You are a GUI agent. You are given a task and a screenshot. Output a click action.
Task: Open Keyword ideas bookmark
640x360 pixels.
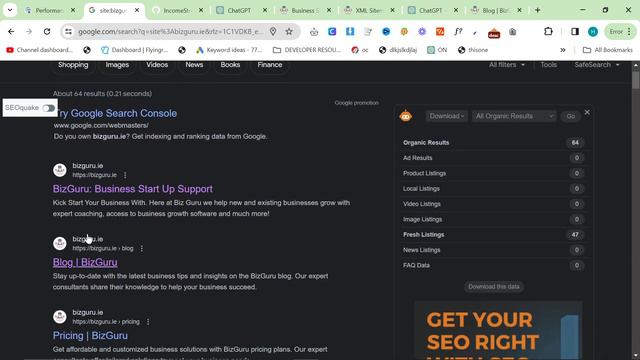[x=229, y=50]
